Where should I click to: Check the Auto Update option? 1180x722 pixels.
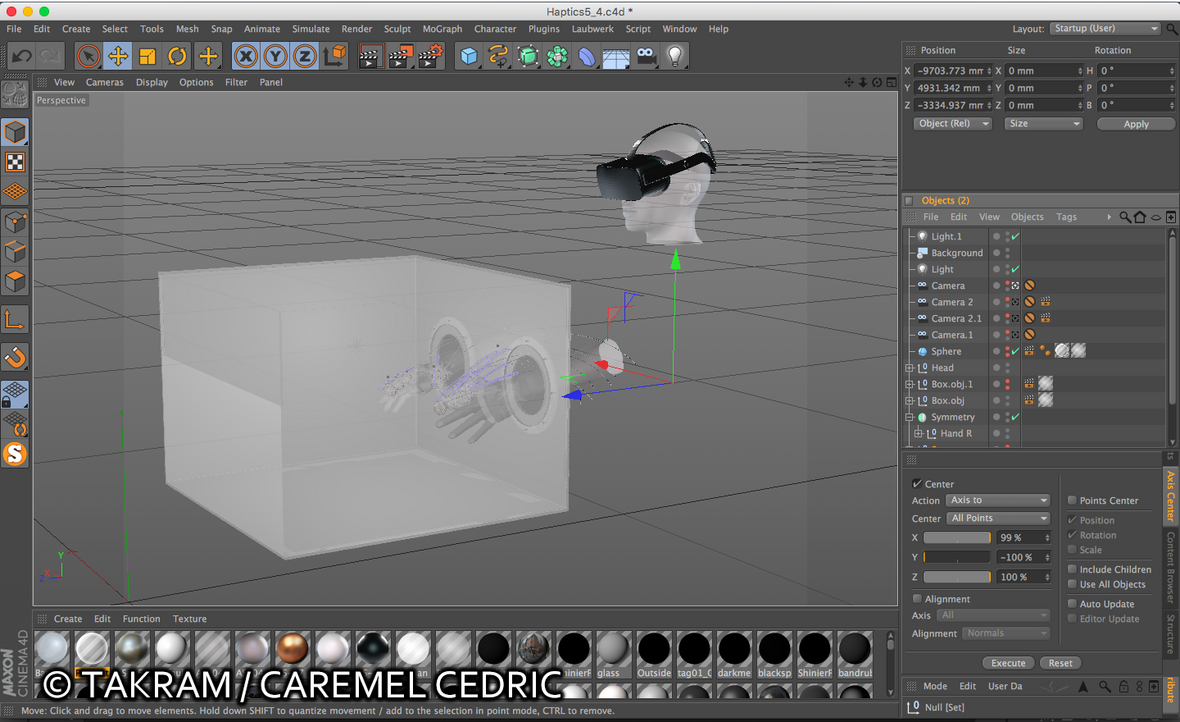pyautogui.click(x=1072, y=604)
